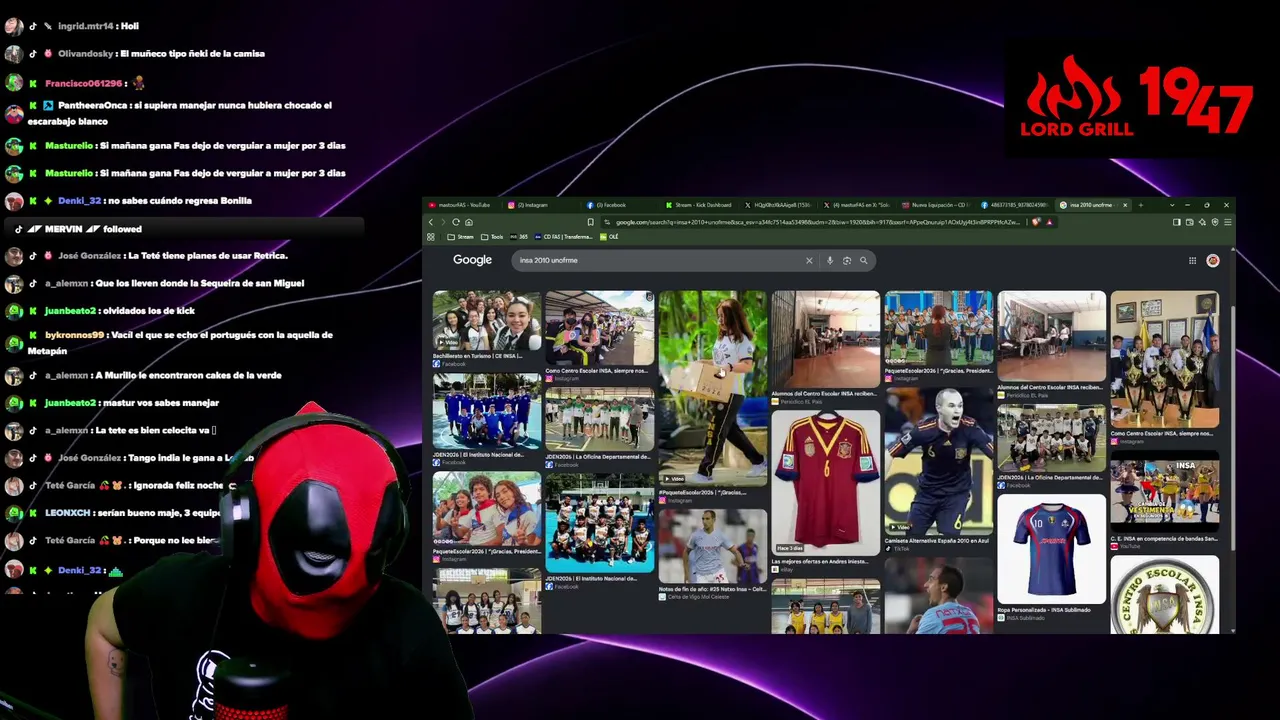Open the Tools bookmarks folder

492,237
